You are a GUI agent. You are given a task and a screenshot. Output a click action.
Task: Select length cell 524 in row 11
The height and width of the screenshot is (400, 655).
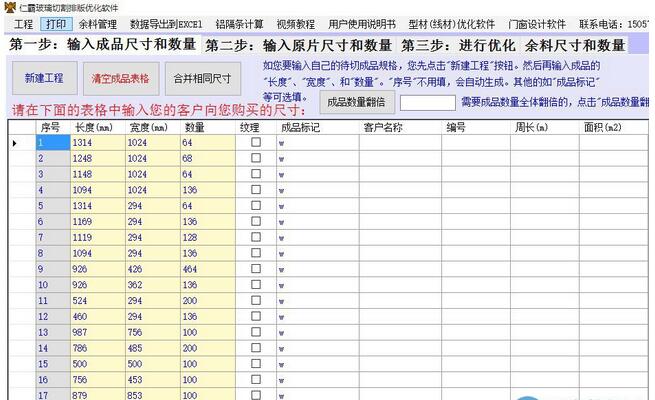coord(98,301)
